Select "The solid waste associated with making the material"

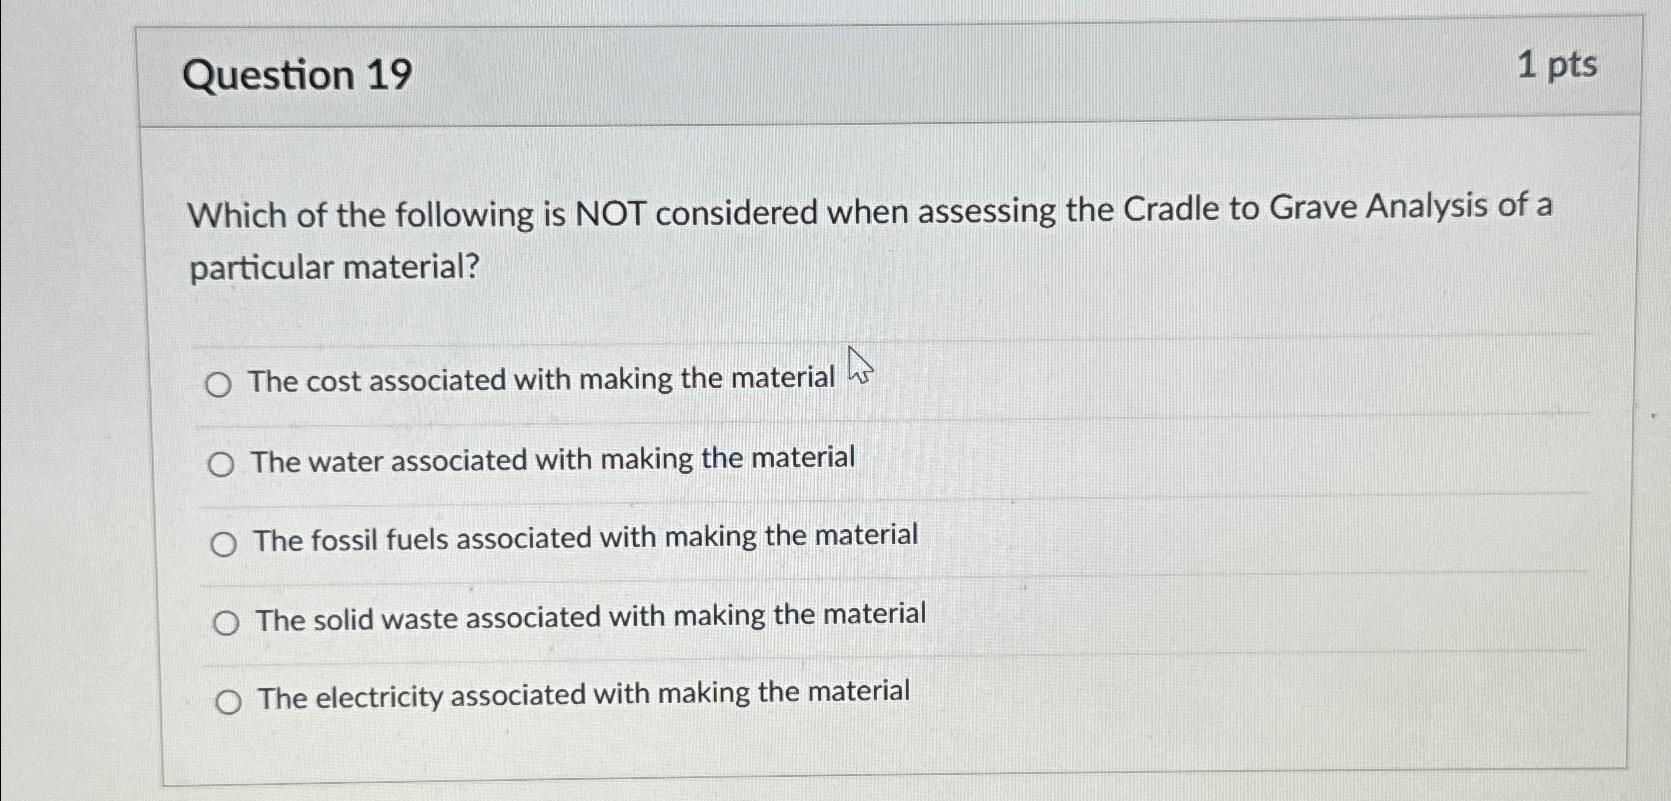228,622
